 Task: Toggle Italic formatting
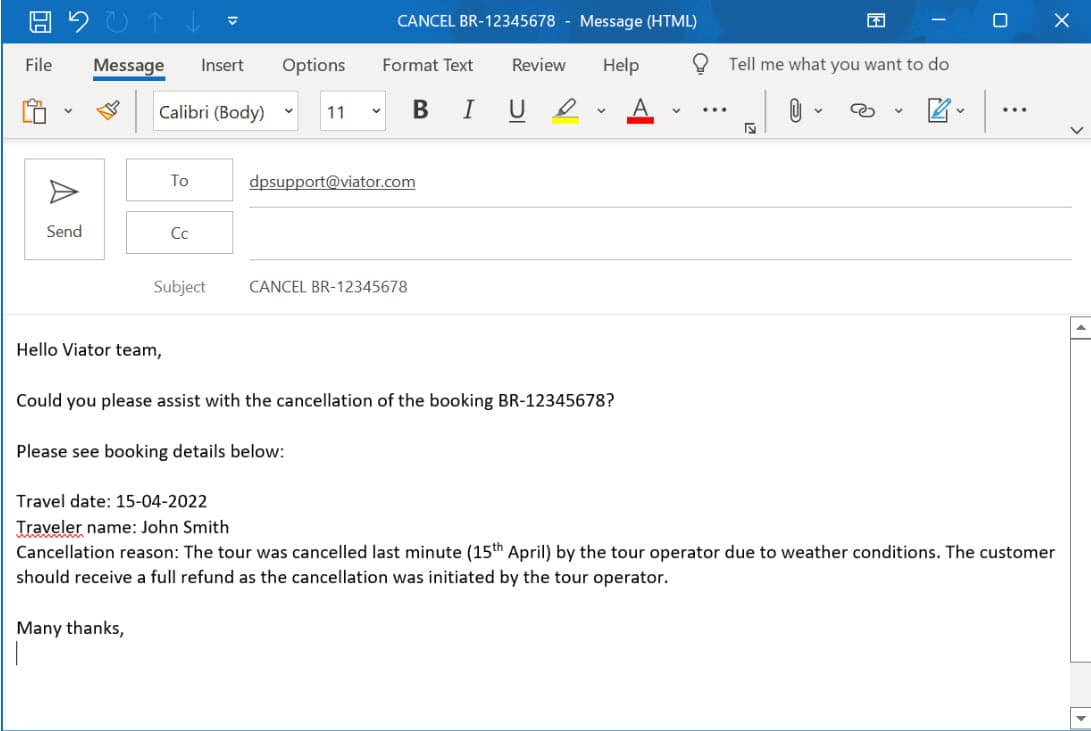tap(469, 110)
